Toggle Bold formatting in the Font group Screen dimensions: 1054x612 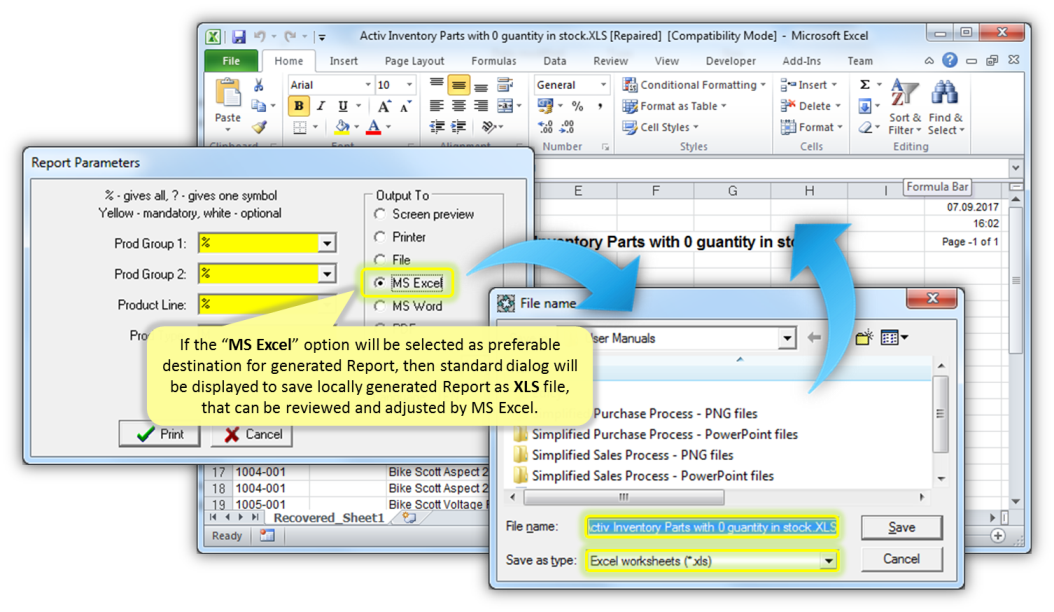click(x=298, y=106)
